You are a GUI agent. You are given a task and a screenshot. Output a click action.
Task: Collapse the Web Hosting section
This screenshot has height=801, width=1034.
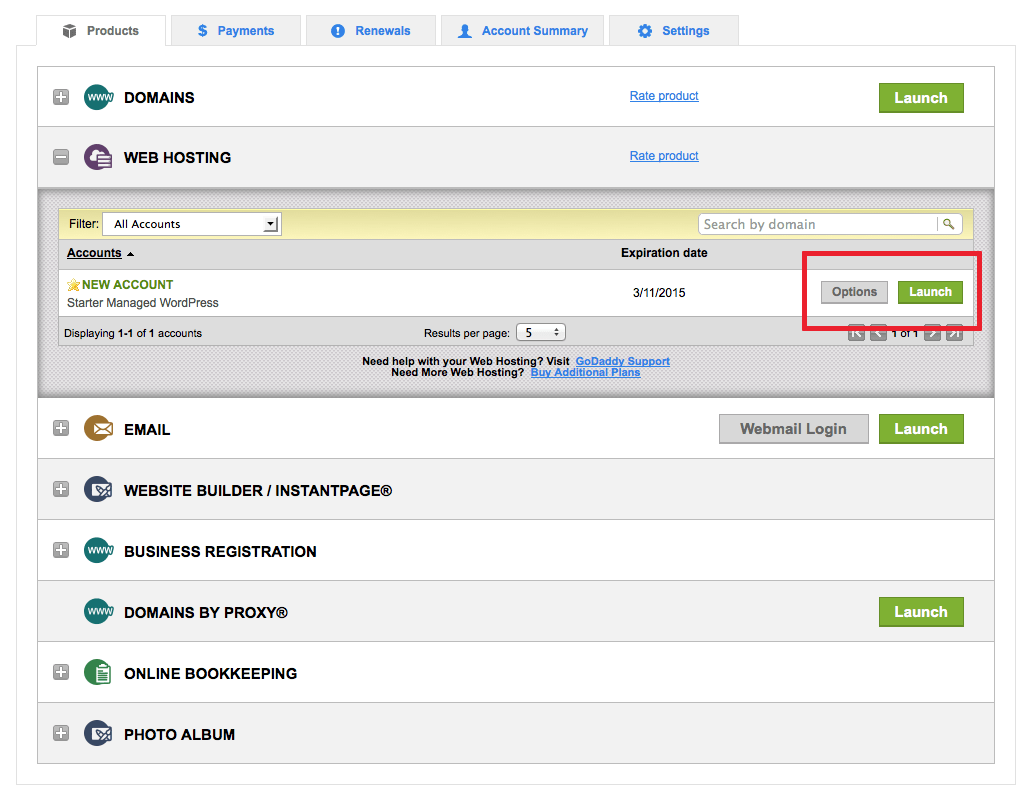(61, 157)
